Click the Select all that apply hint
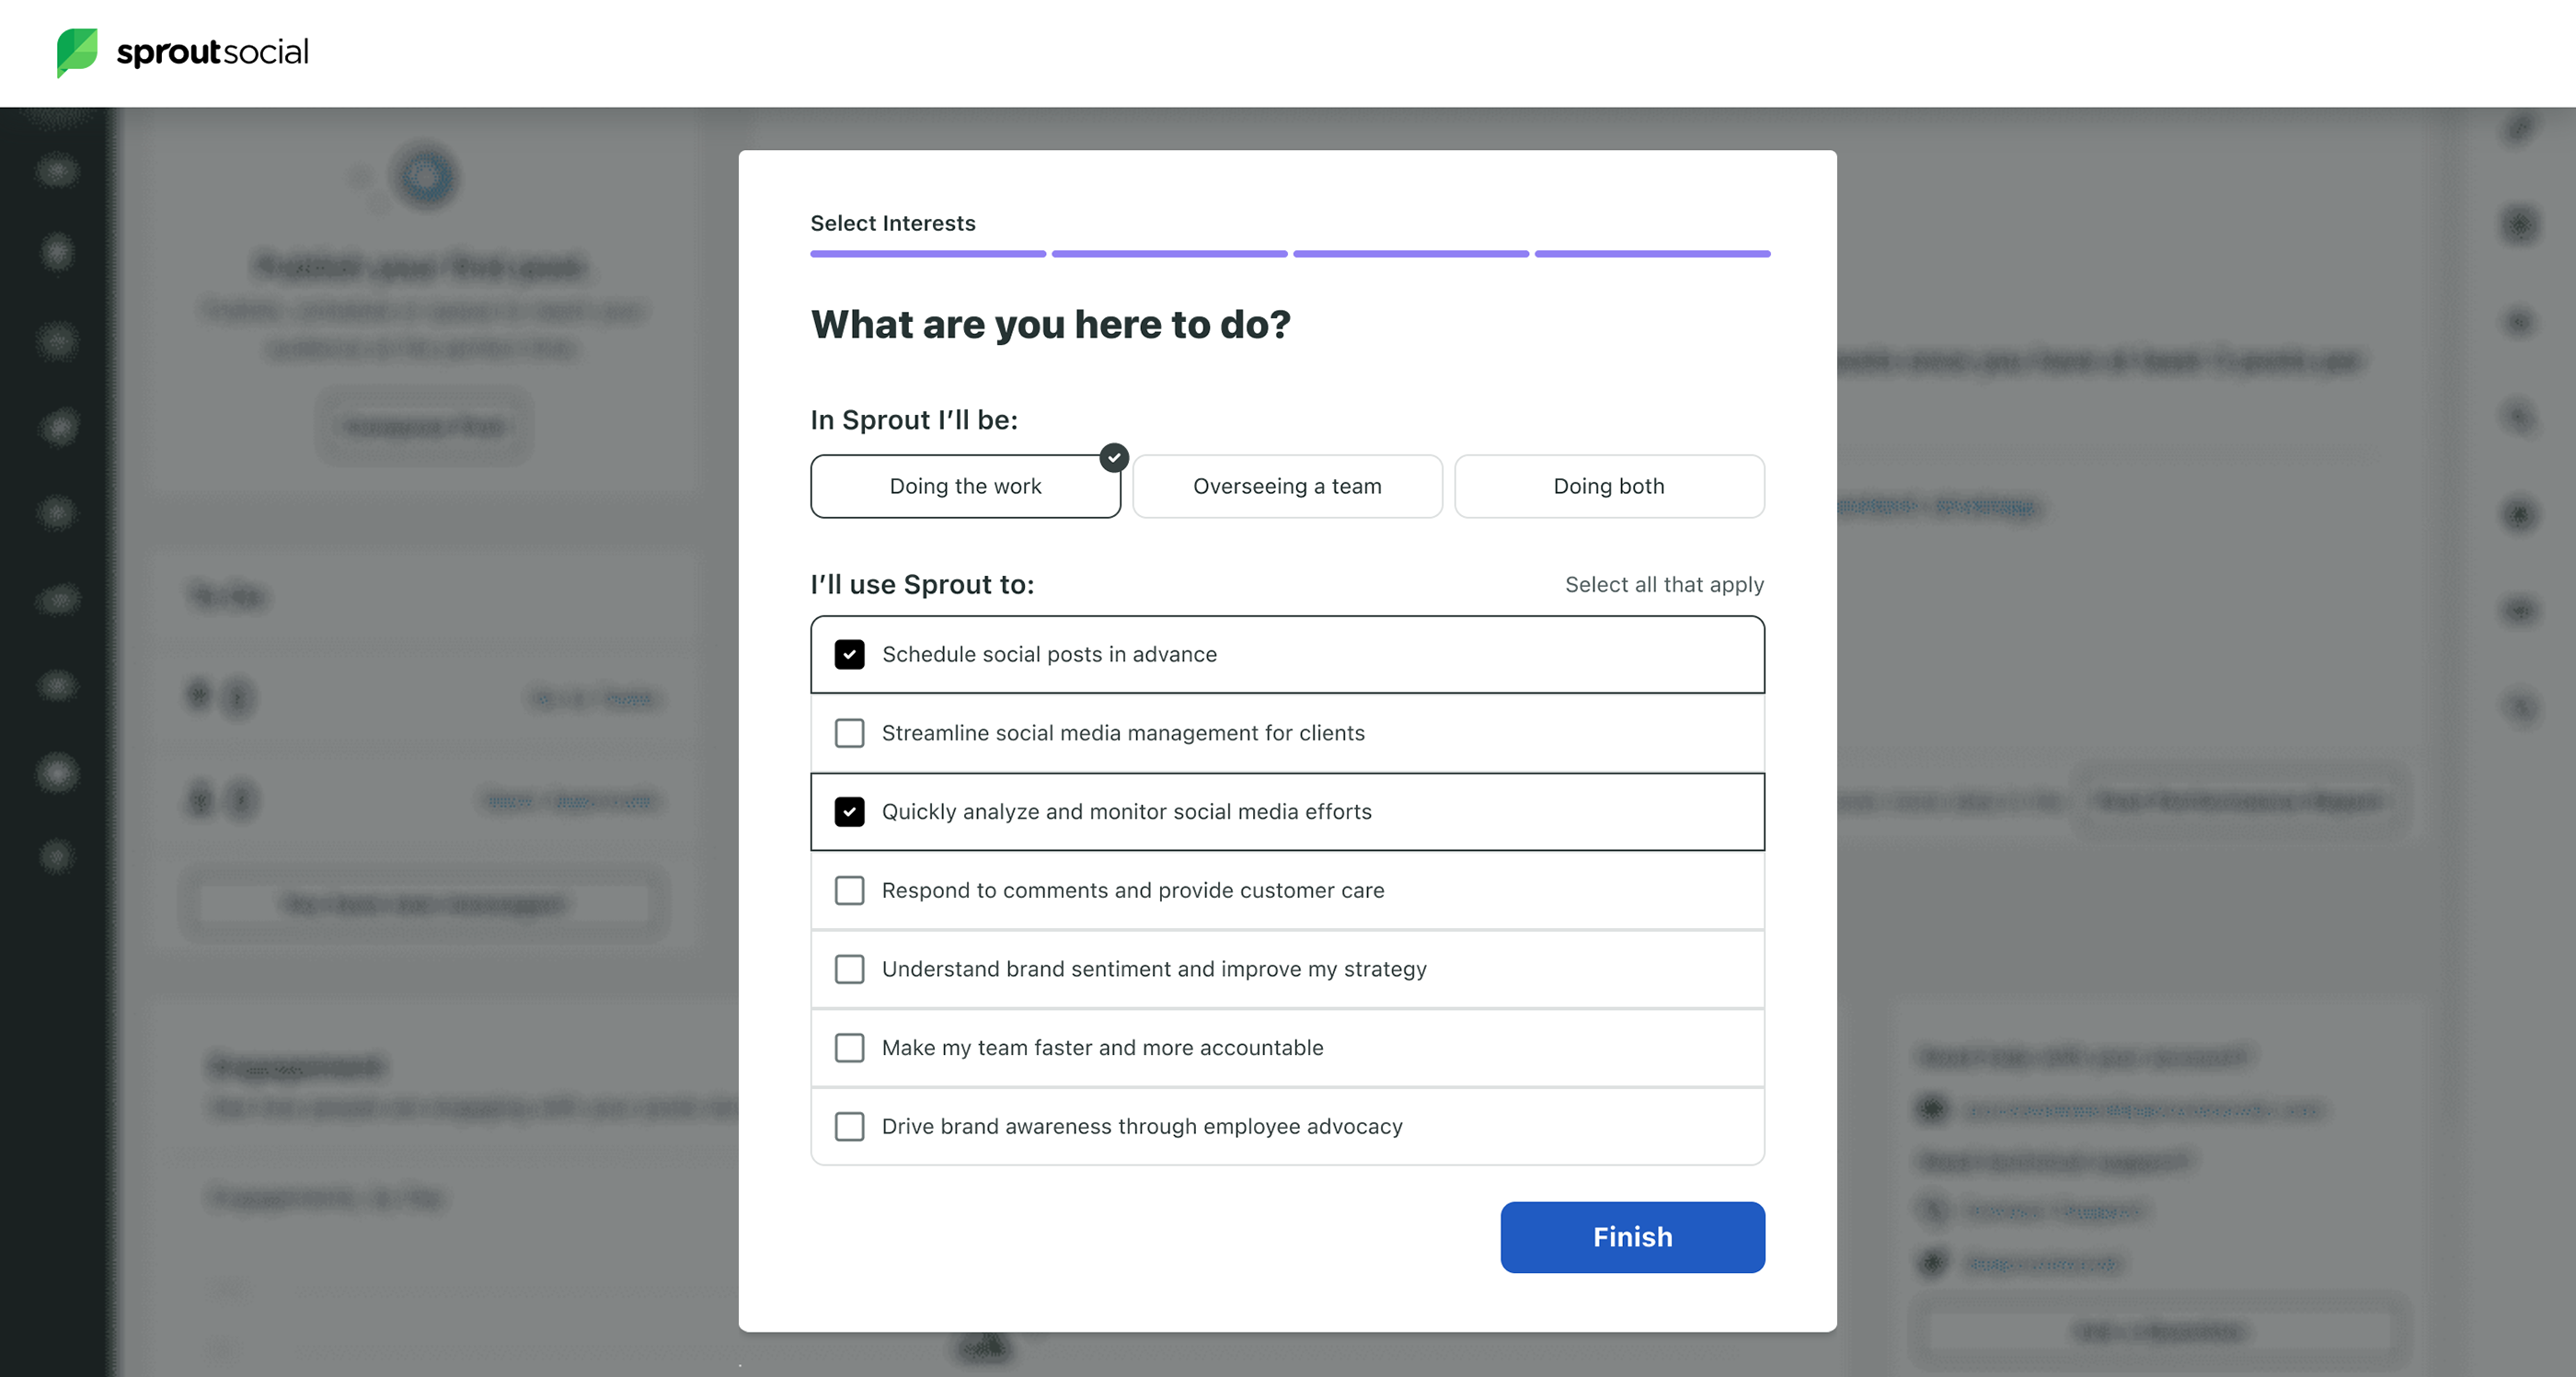Screen dimensions: 2576x1377 (1664, 585)
